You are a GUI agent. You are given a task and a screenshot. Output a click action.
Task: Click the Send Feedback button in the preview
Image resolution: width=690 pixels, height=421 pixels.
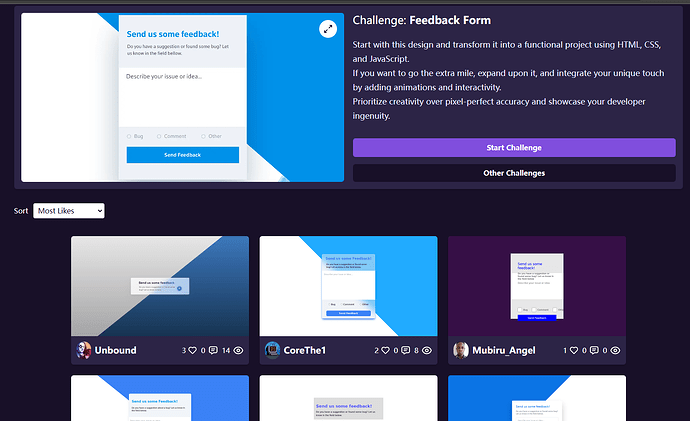183,155
